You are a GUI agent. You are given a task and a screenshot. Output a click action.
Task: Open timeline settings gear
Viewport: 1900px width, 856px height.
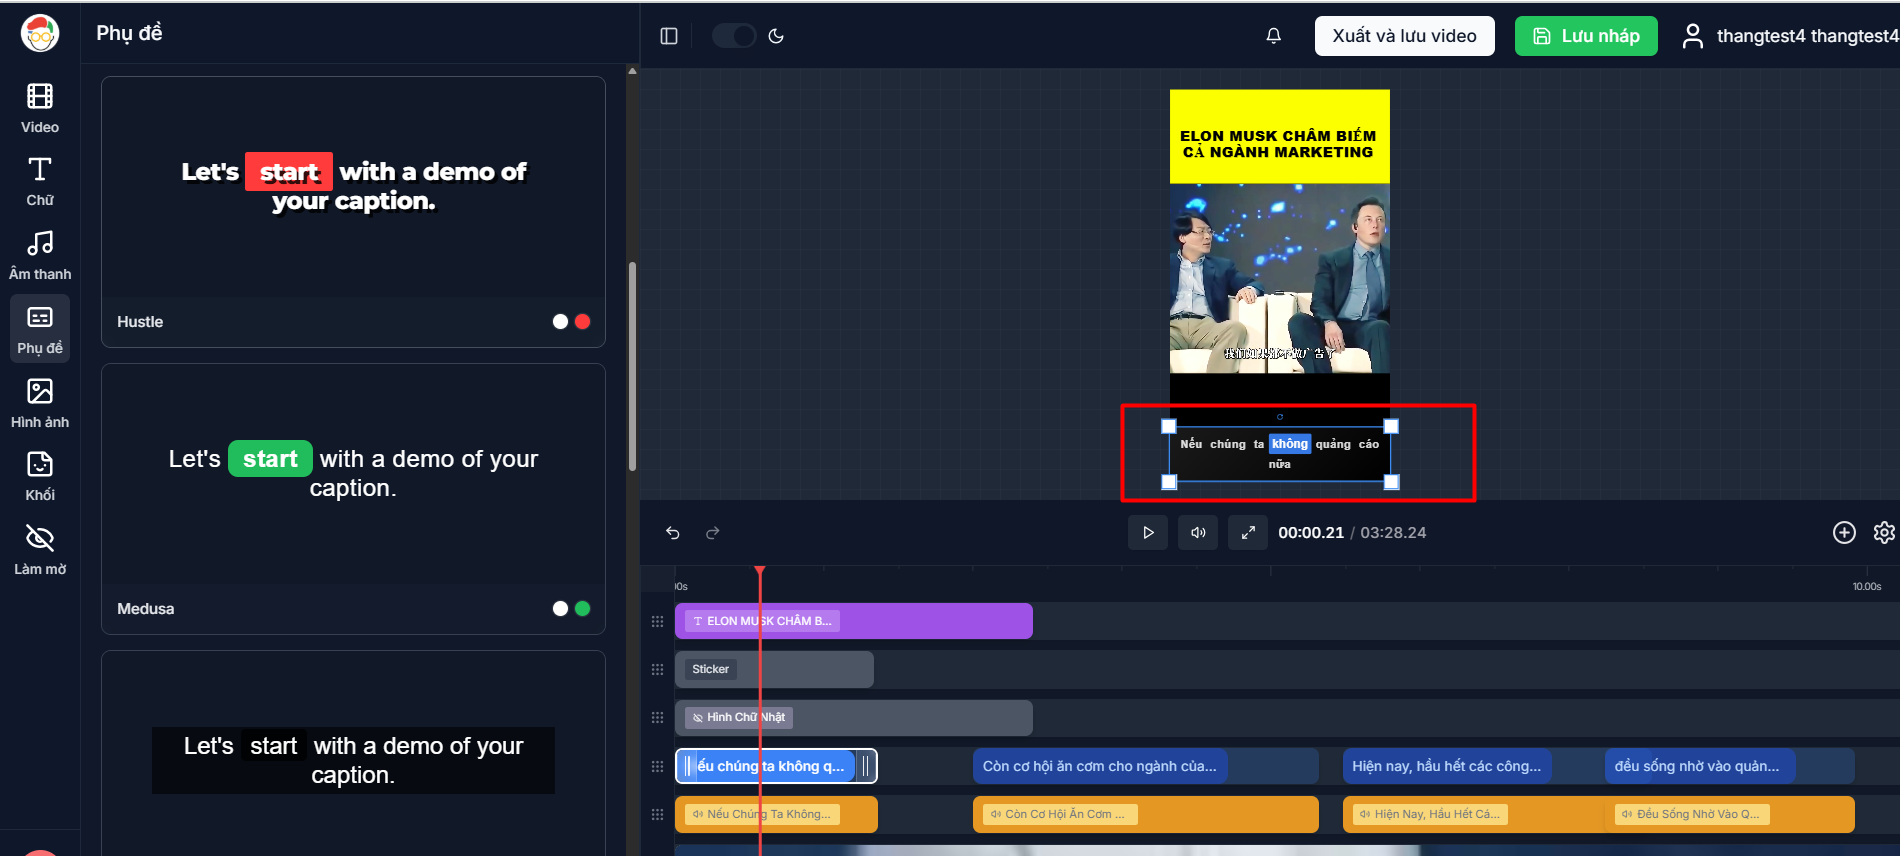(x=1884, y=533)
